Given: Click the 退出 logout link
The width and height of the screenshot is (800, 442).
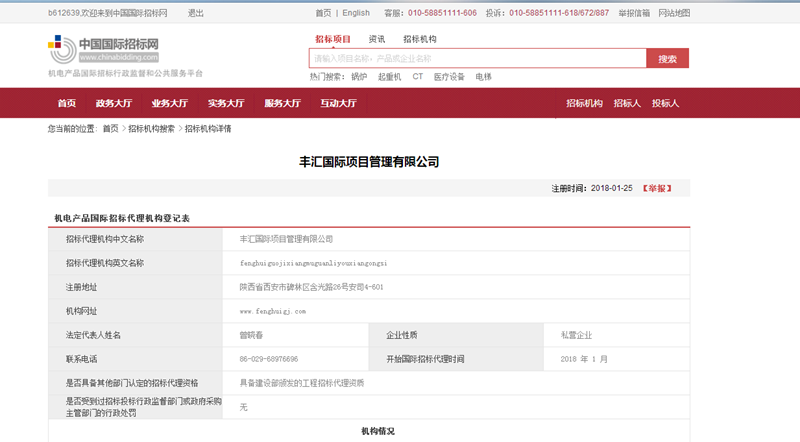Looking at the screenshot, I should [x=195, y=13].
